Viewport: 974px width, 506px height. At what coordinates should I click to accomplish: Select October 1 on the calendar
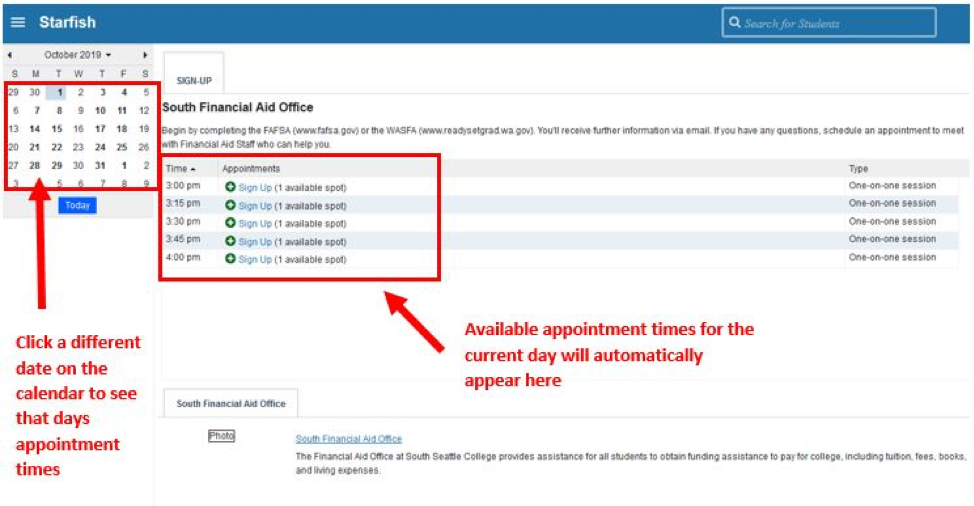pyautogui.click(x=58, y=93)
